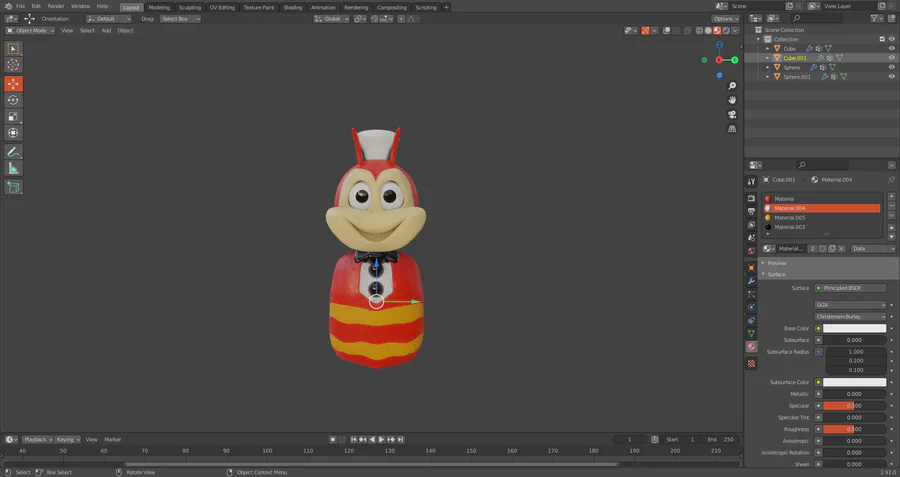The height and width of the screenshot is (477, 900).
Task: Select the Add Cube tool
Action: click(13, 187)
